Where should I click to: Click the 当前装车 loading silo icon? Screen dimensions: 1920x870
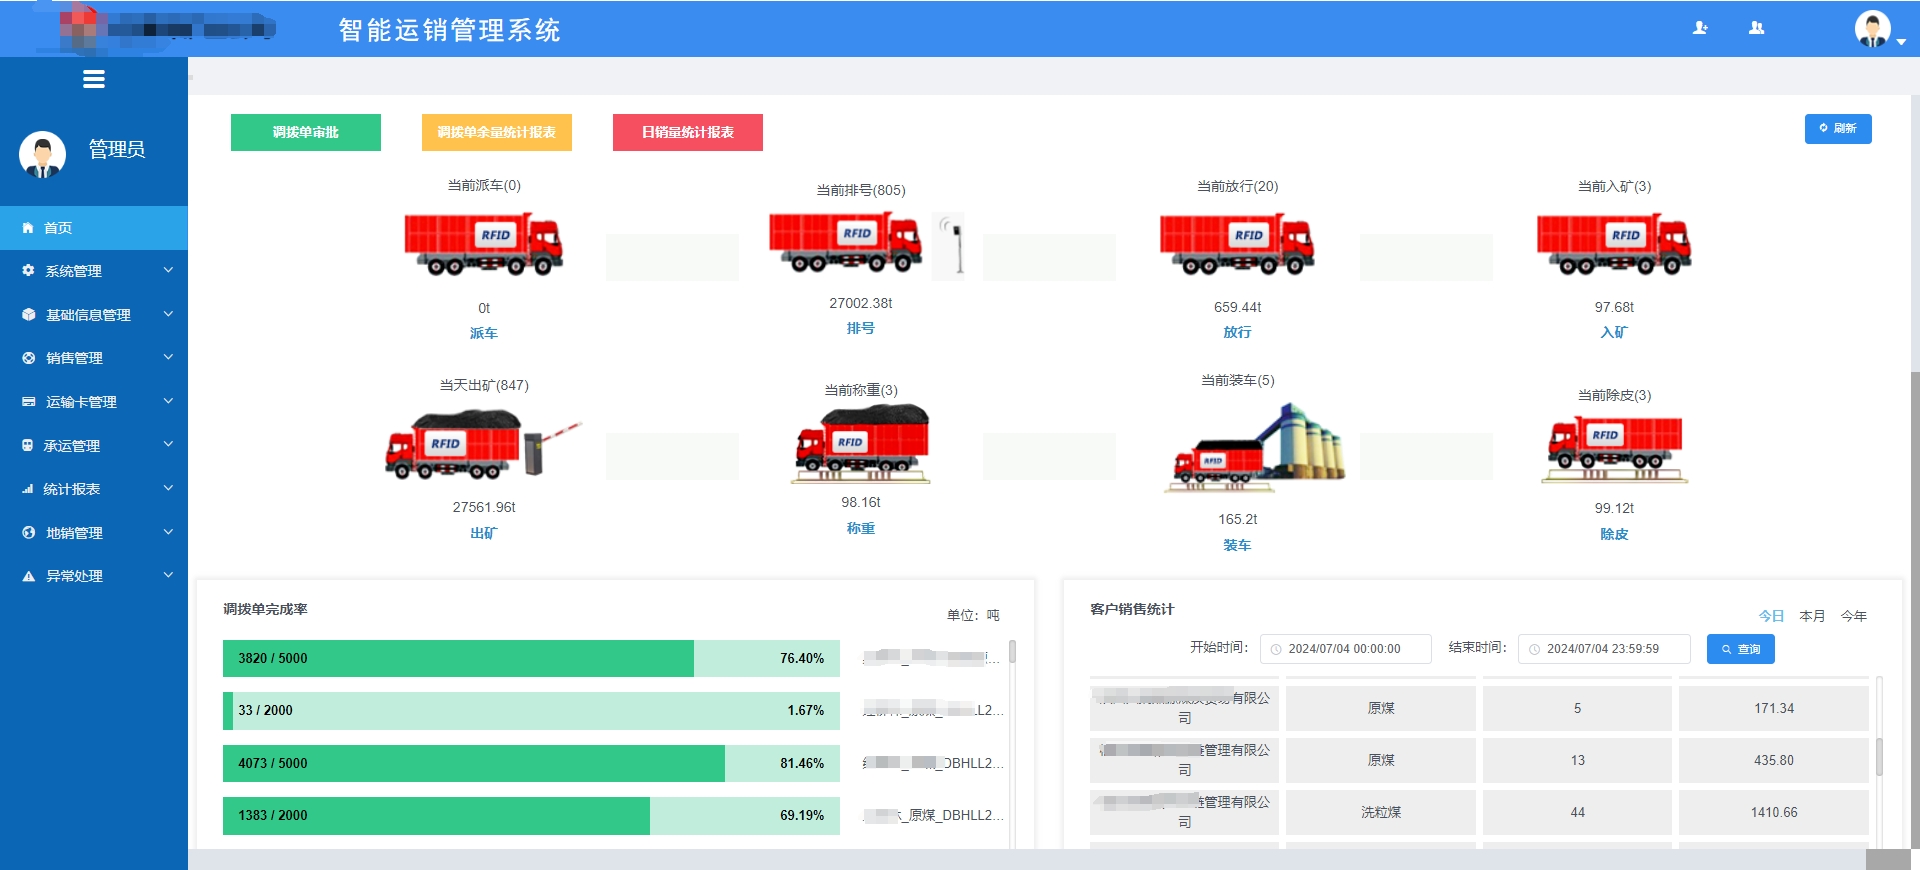1258,447
